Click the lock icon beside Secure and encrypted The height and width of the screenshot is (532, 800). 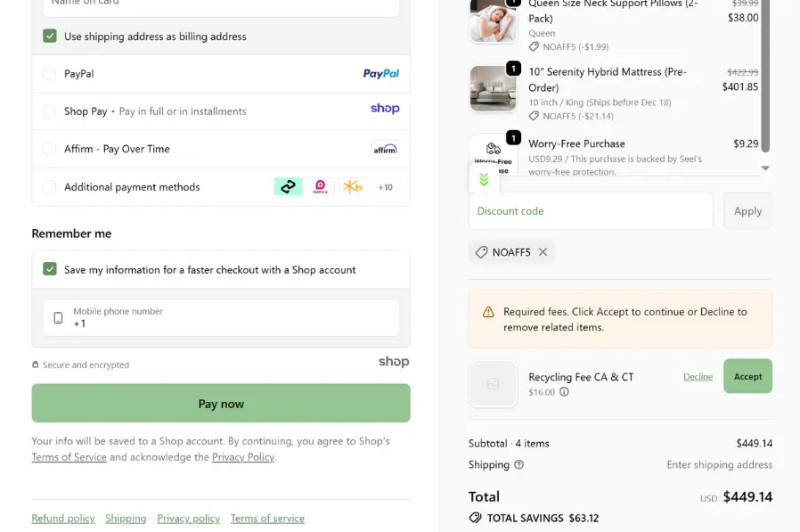point(35,365)
